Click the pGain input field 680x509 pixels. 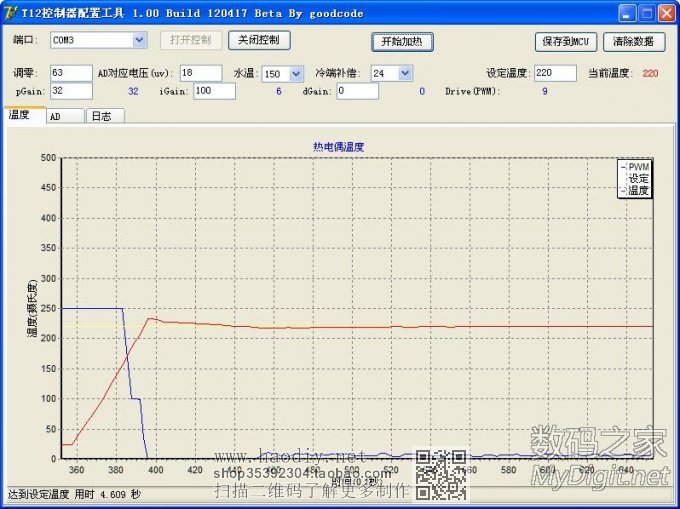pyautogui.click(x=70, y=91)
